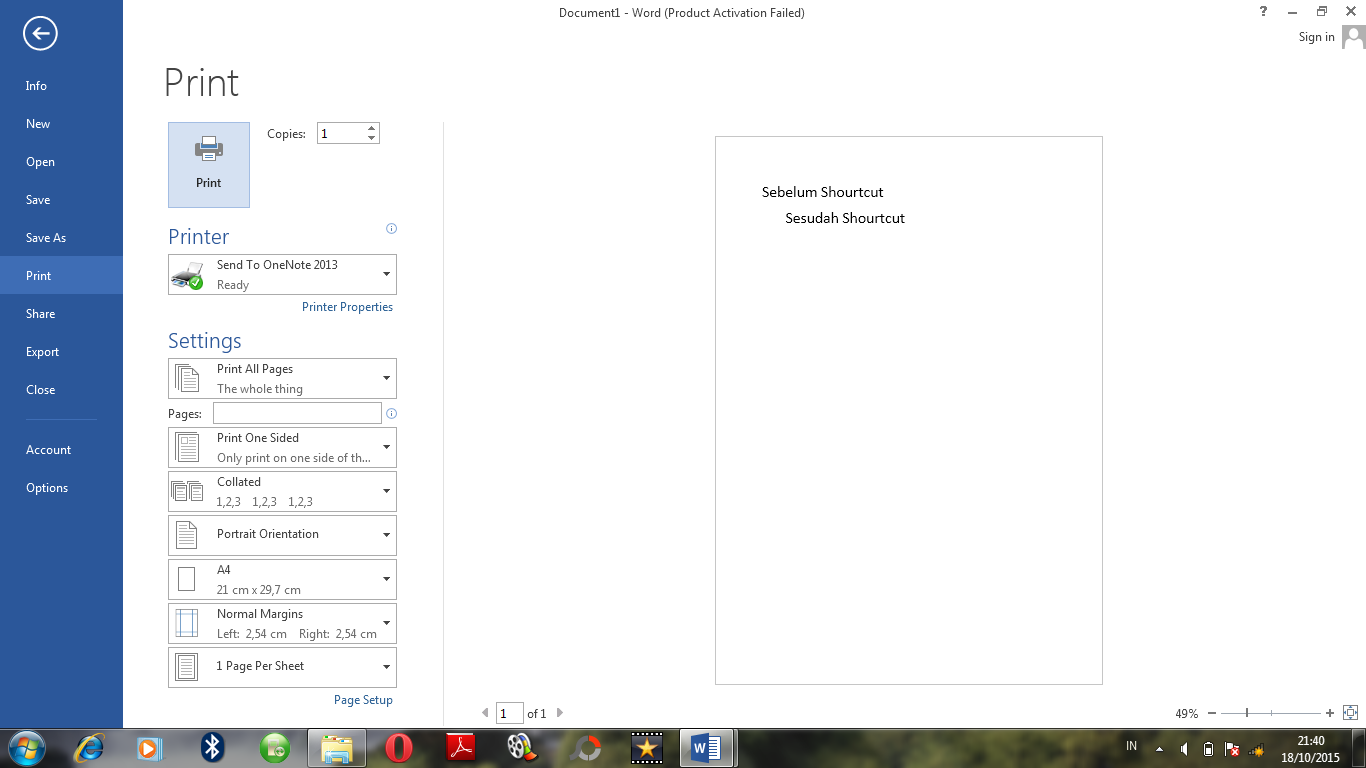Select Save As in the left menu
The image size is (1366, 768).
coord(46,238)
